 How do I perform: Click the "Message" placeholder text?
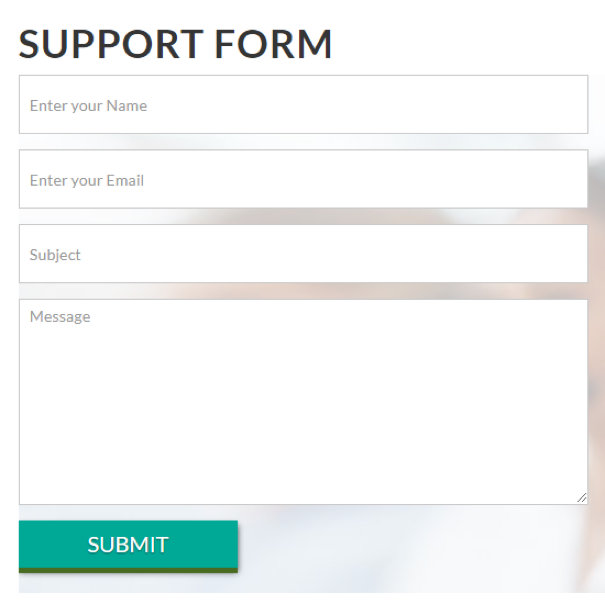tap(60, 317)
